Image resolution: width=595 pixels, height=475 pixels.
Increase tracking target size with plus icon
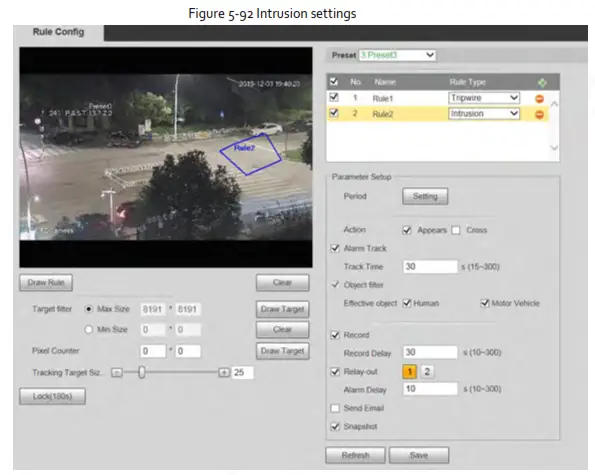[224, 373]
